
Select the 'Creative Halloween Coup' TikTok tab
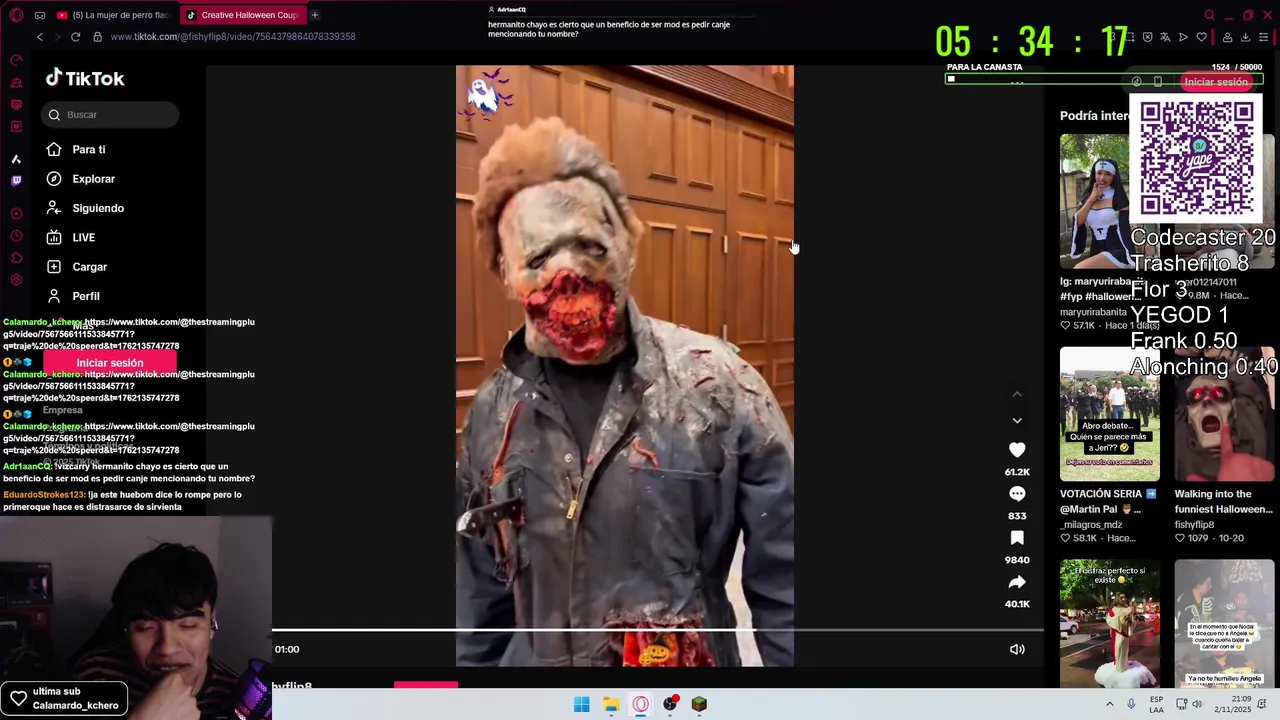click(x=243, y=15)
